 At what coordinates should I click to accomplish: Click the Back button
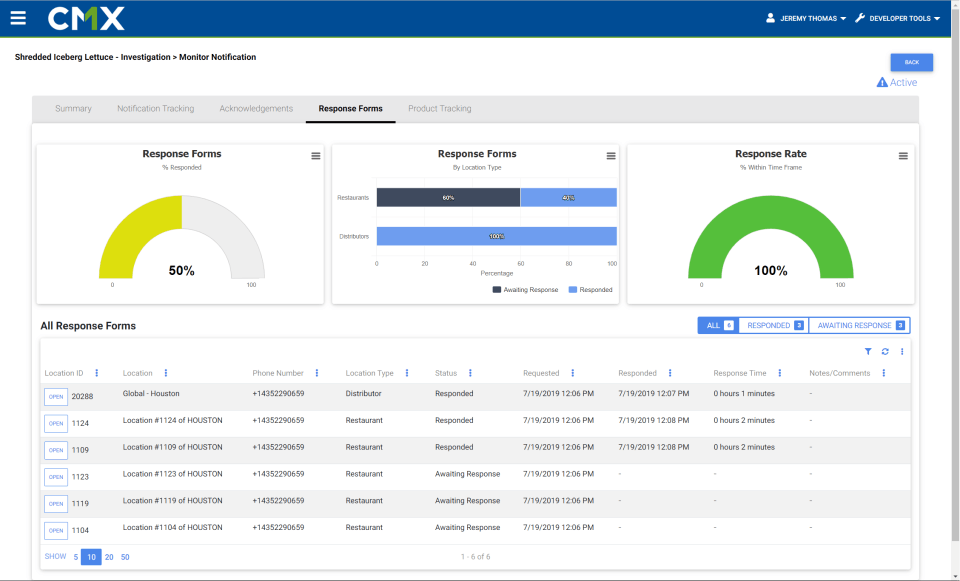pos(911,62)
